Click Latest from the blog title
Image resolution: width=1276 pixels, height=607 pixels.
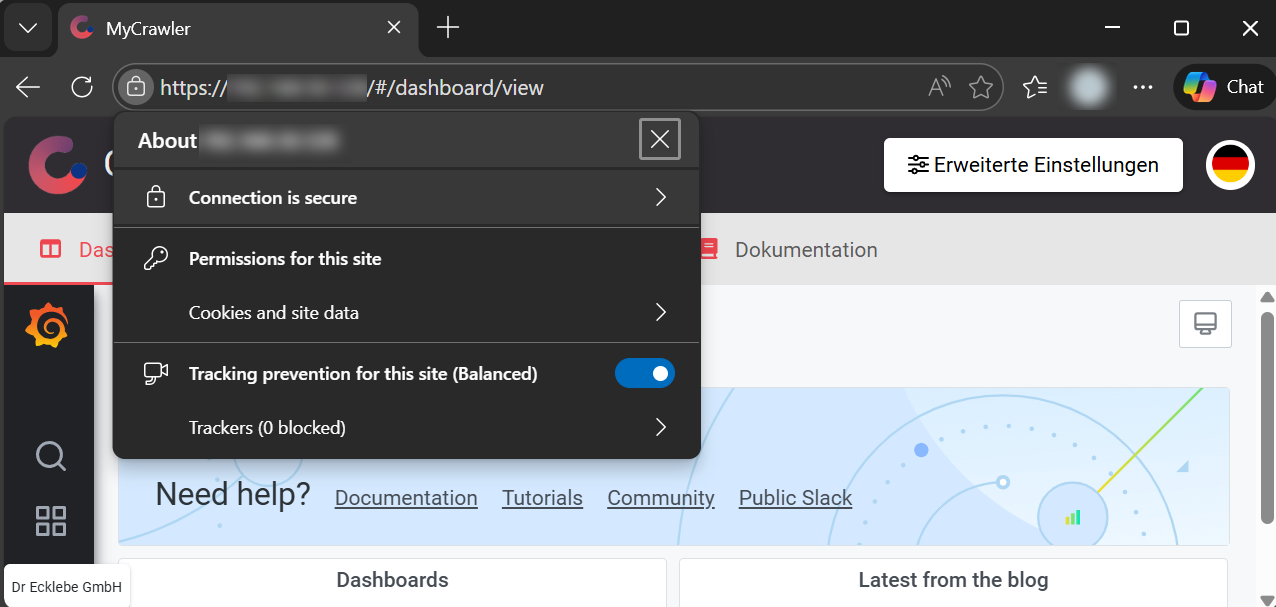point(953,580)
